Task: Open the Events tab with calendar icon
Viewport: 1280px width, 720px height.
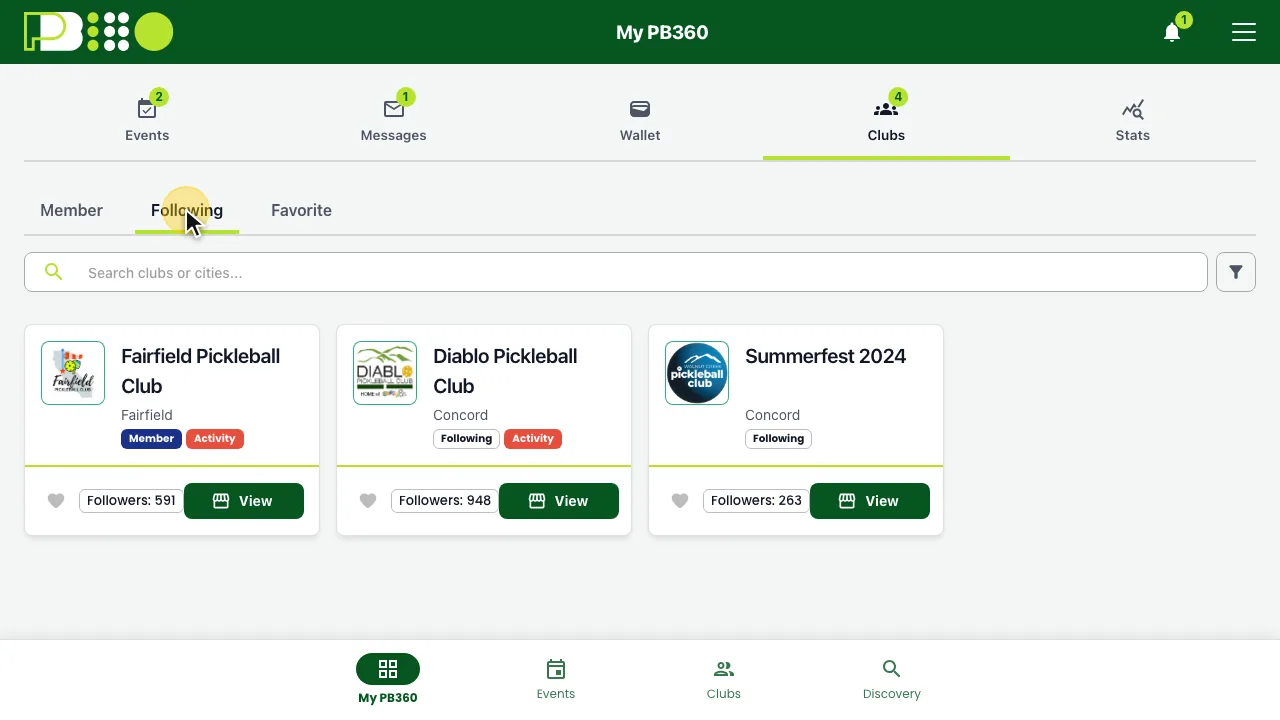Action: (x=147, y=120)
